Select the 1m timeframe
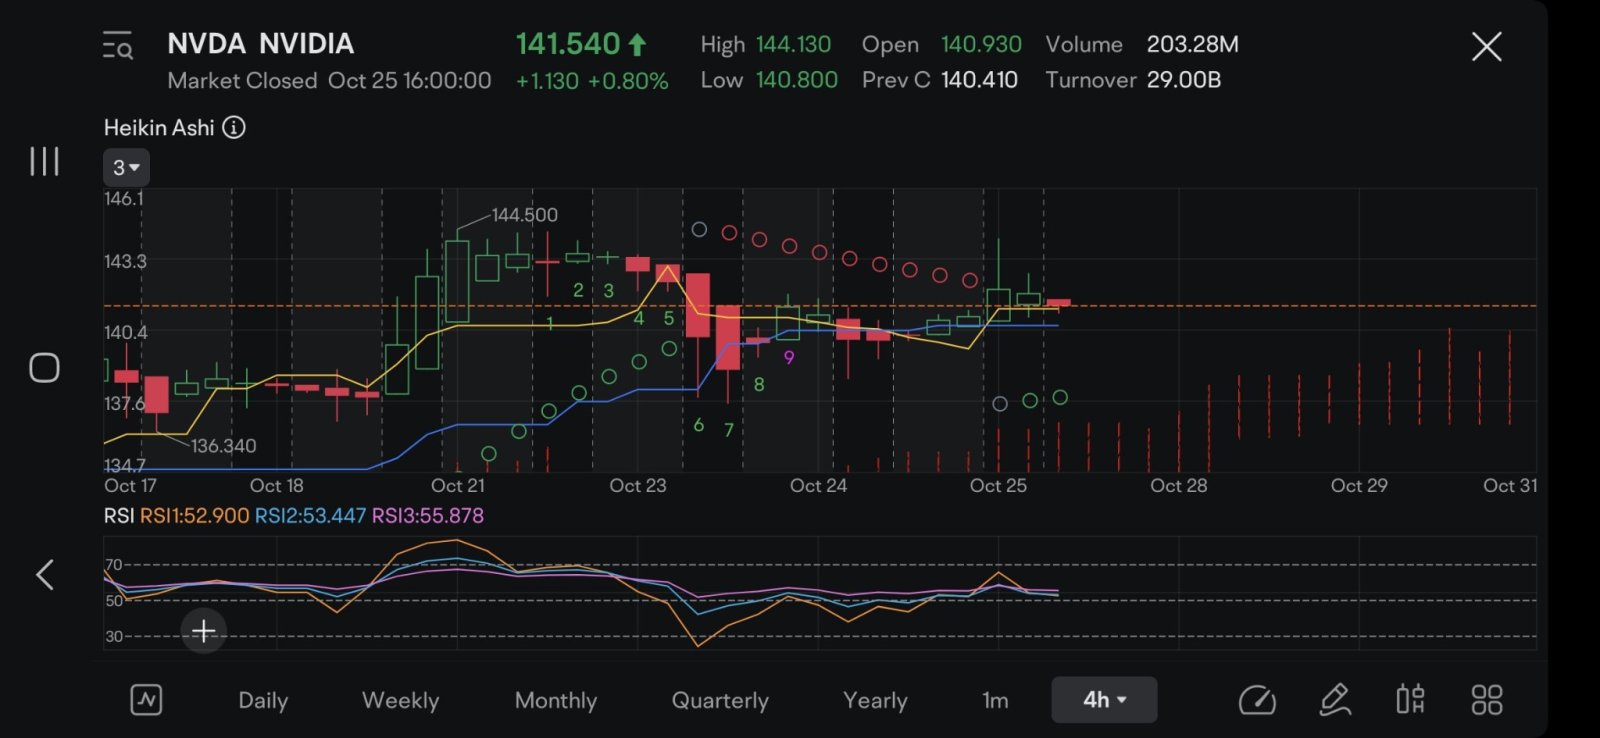 pyautogui.click(x=995, y=700)
